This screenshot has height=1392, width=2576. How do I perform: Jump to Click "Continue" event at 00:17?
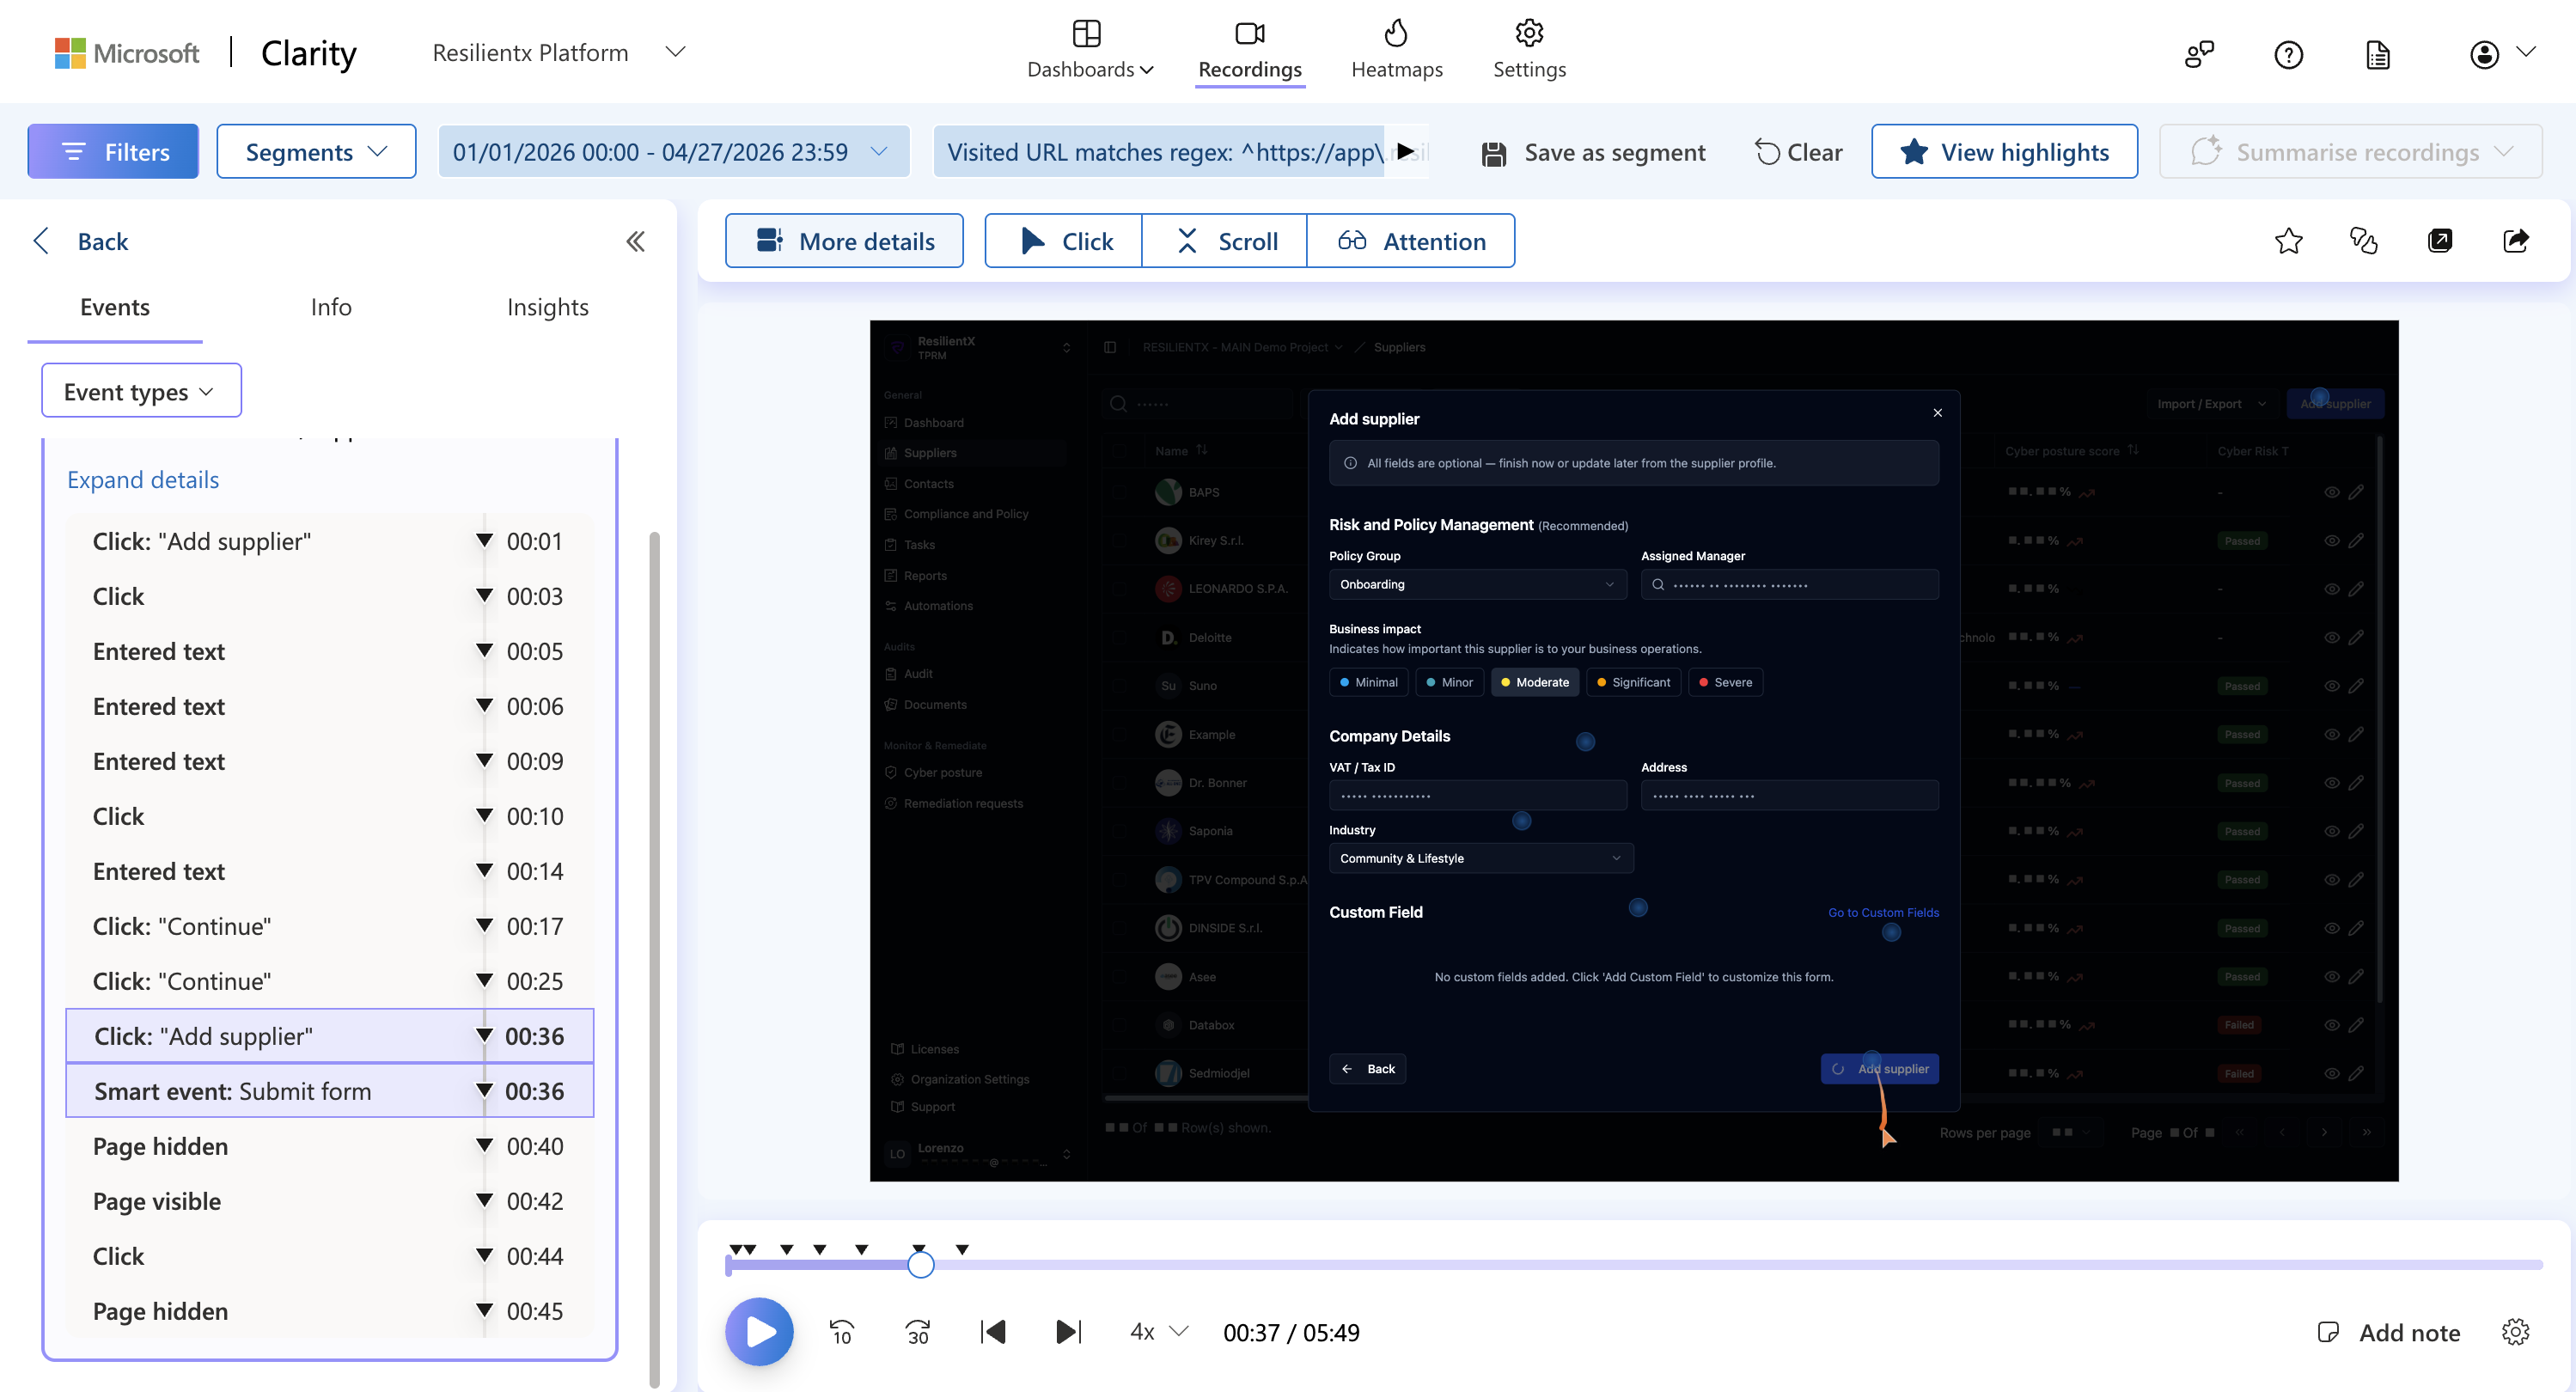point(329,926)
